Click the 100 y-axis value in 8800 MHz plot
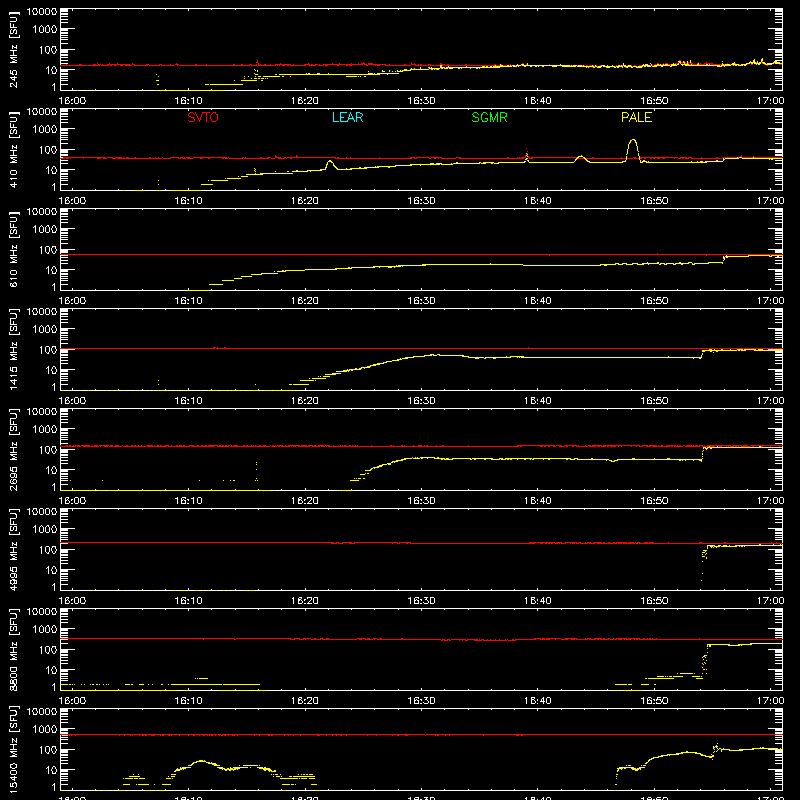Viewport: 800px width, 800px height. pos(47,650)
